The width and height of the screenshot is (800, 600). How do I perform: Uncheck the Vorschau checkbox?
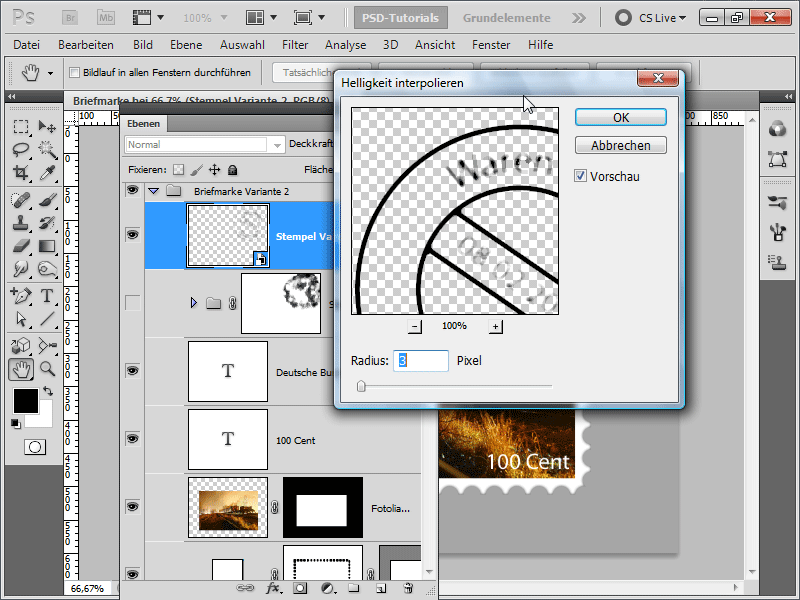[x=580, y=176]
